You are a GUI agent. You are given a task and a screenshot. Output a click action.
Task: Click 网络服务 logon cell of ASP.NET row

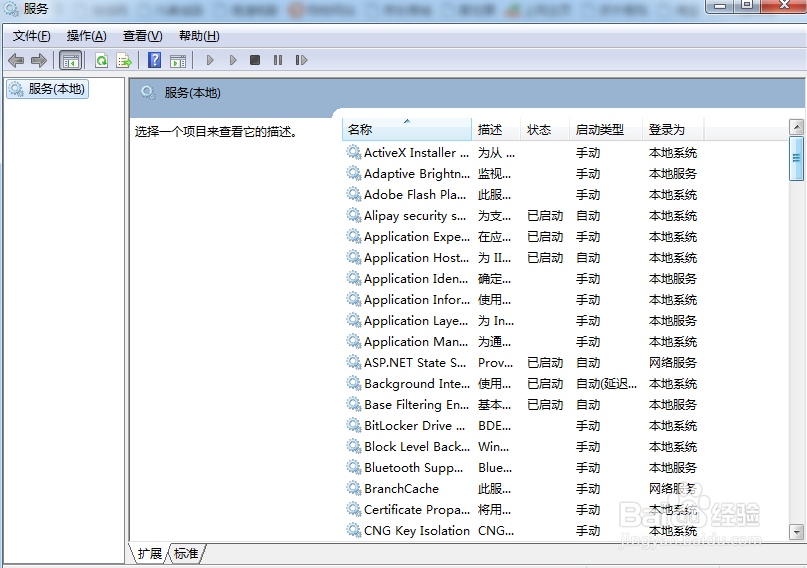673,363
